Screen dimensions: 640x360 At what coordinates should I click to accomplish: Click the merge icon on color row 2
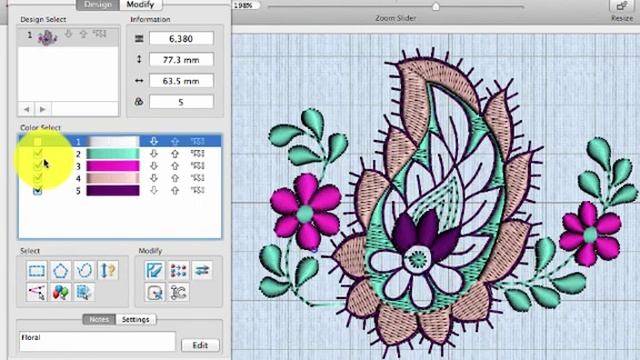click(198, 154)
